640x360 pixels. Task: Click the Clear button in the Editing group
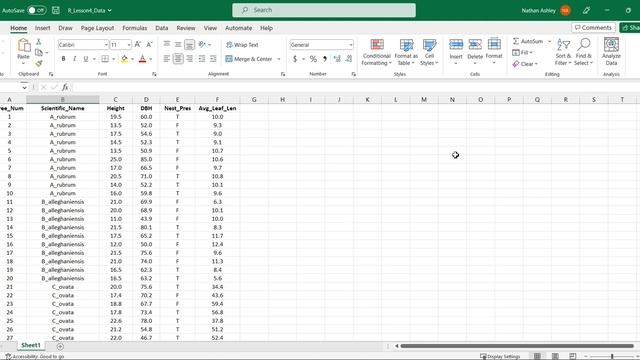525,64
